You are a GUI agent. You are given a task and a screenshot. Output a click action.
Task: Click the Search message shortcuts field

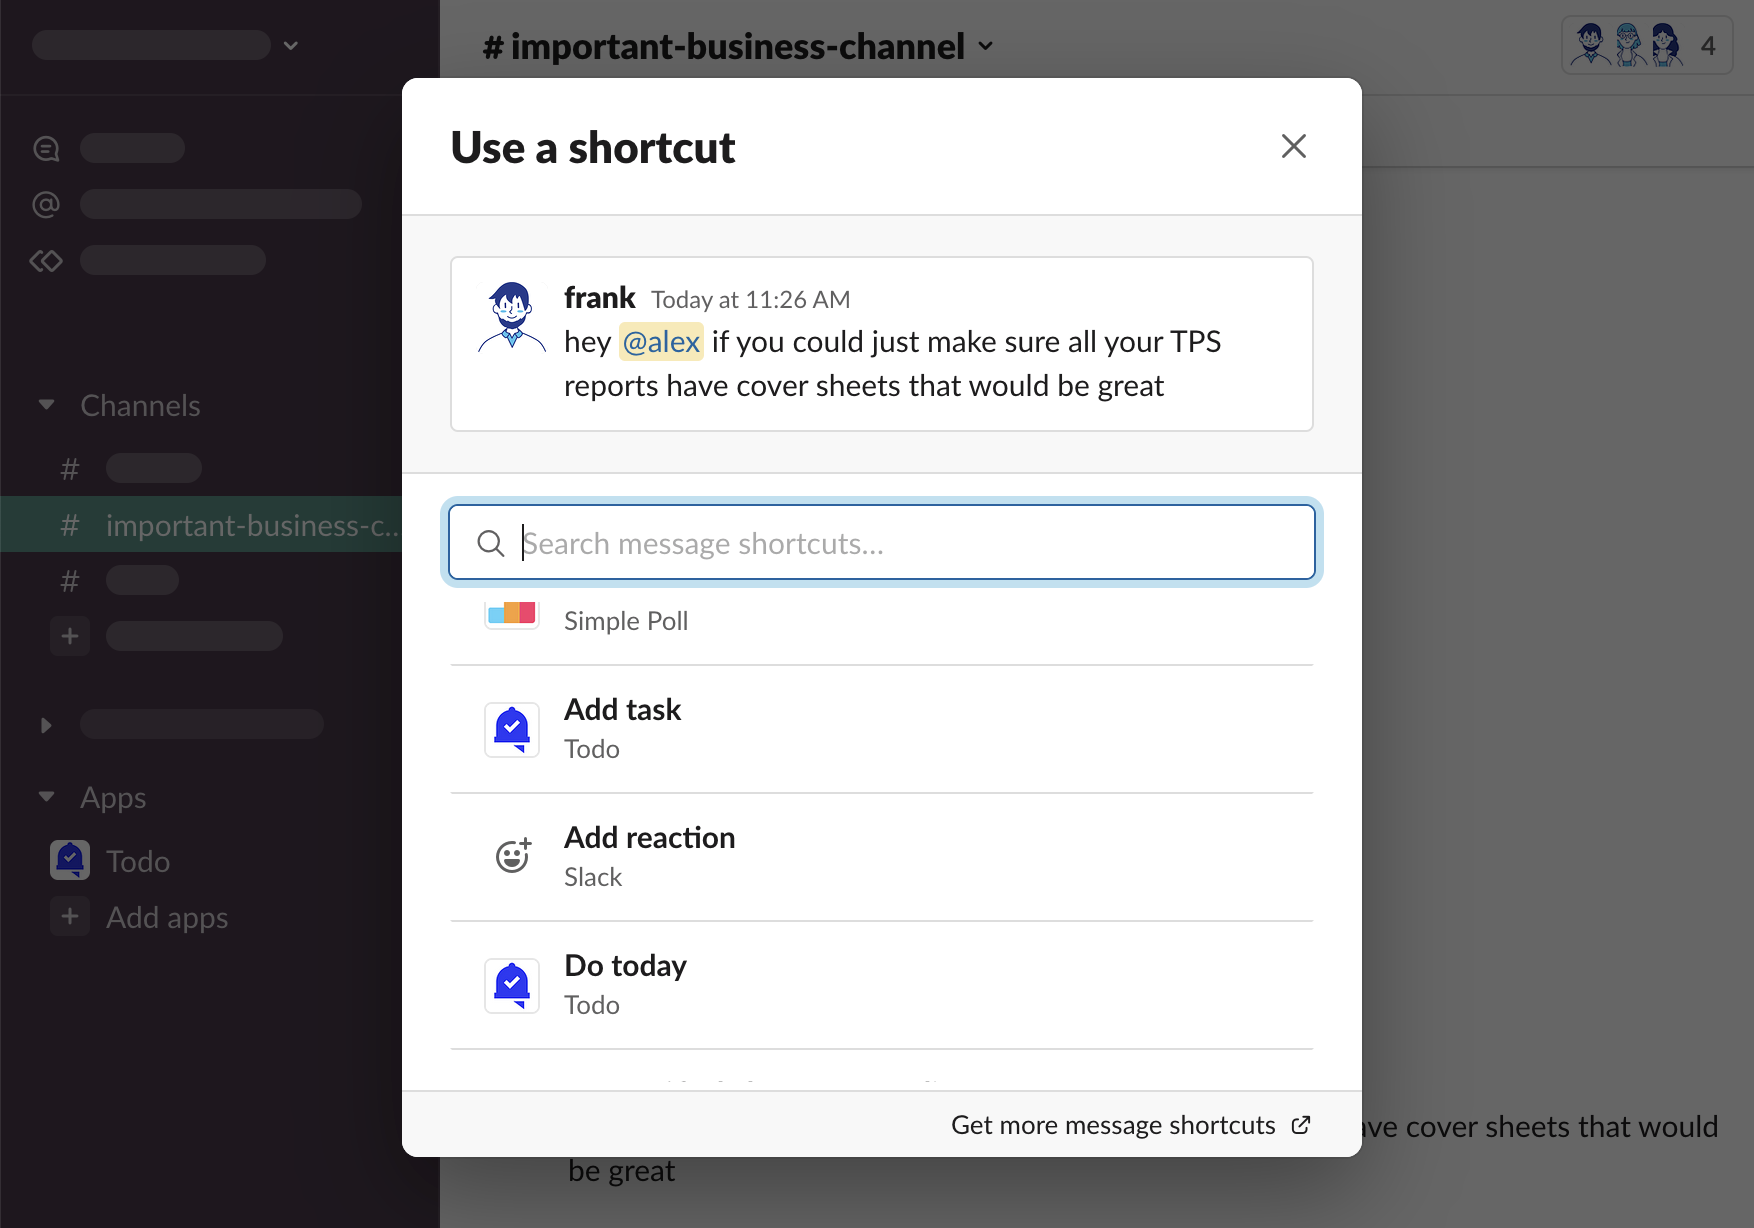coord(882,542)
